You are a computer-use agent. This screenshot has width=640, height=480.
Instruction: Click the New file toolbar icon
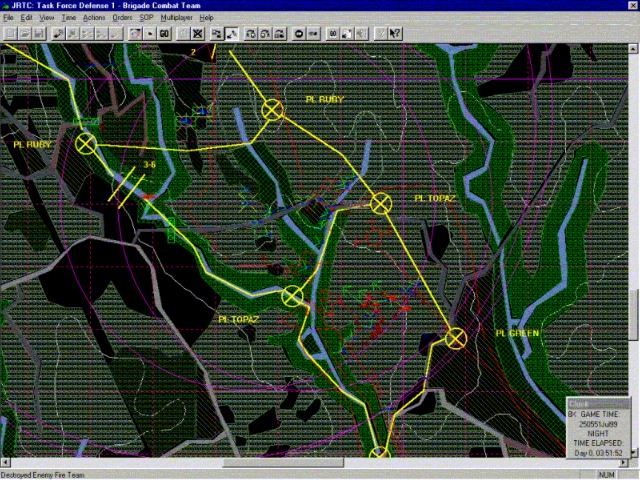pos(9,33)
